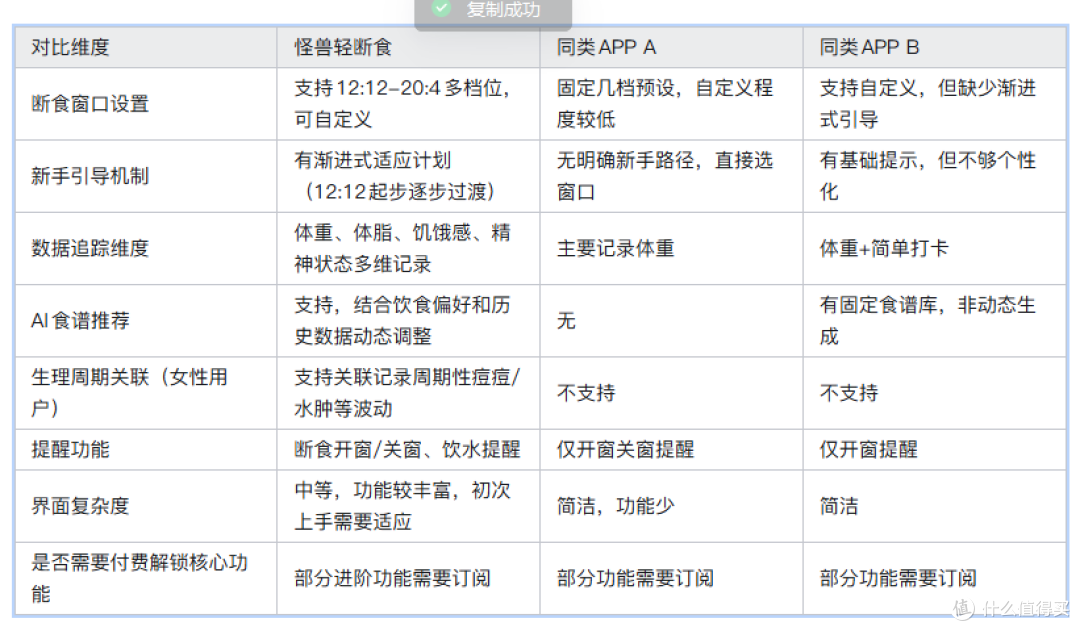Click the 无 cell in AI食谱推荐 row
This screenshot has width=1080, height=631.
(672, 321)
